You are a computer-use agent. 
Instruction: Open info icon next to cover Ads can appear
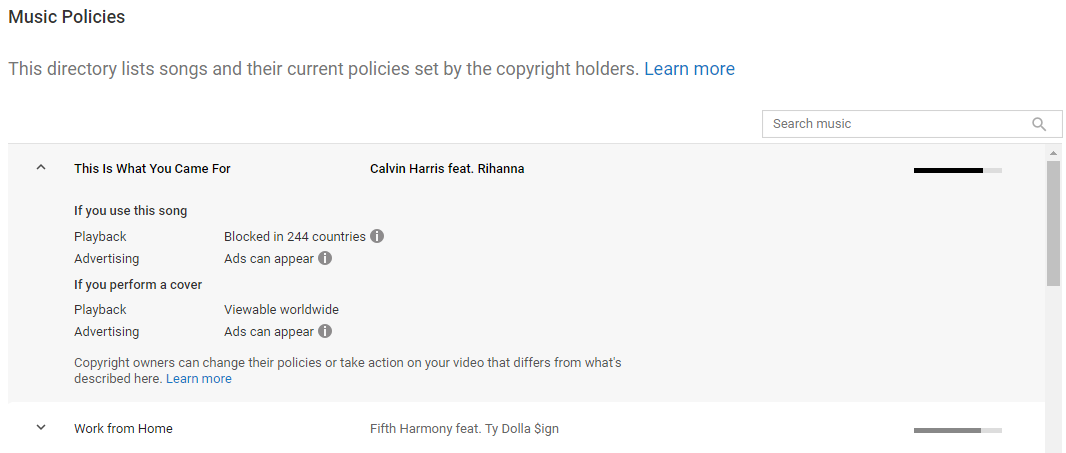point(325,331)
